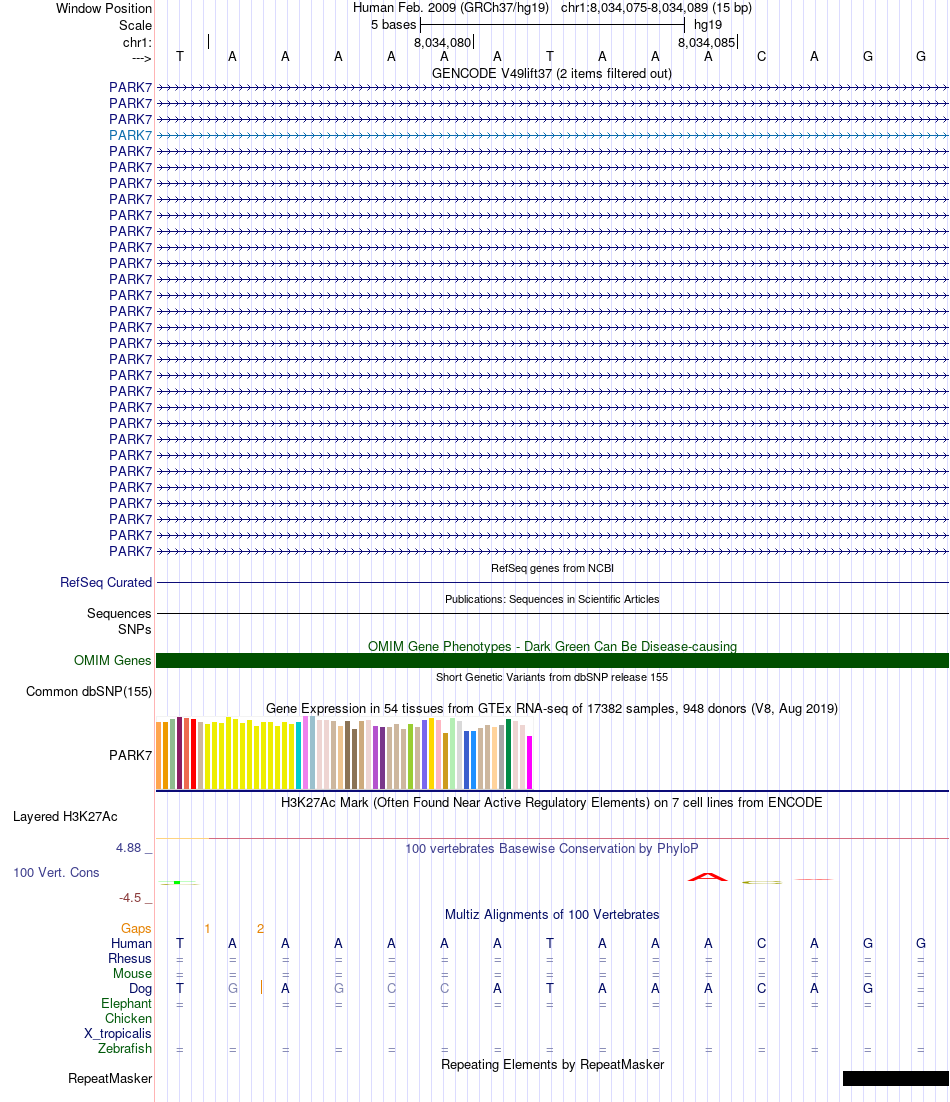This screenshot has width=950, height=1102.
Task: Select the Chicken alignment row label
Action: coord(128,1018)
